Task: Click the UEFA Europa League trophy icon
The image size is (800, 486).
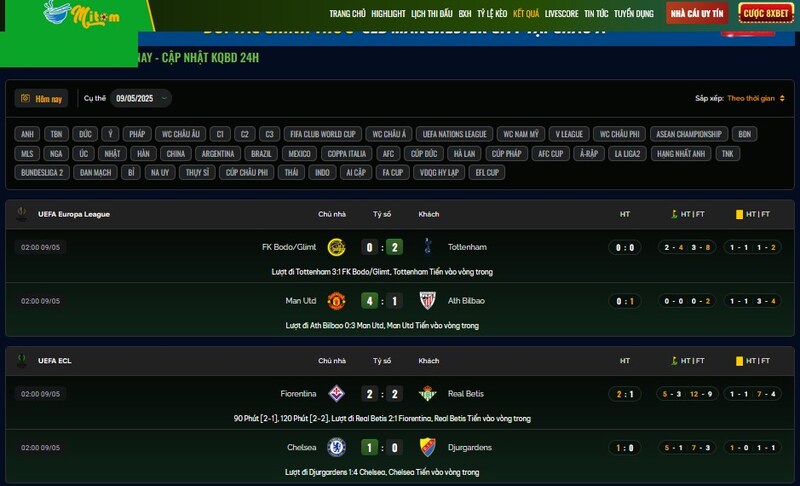Action: point(21,214)
